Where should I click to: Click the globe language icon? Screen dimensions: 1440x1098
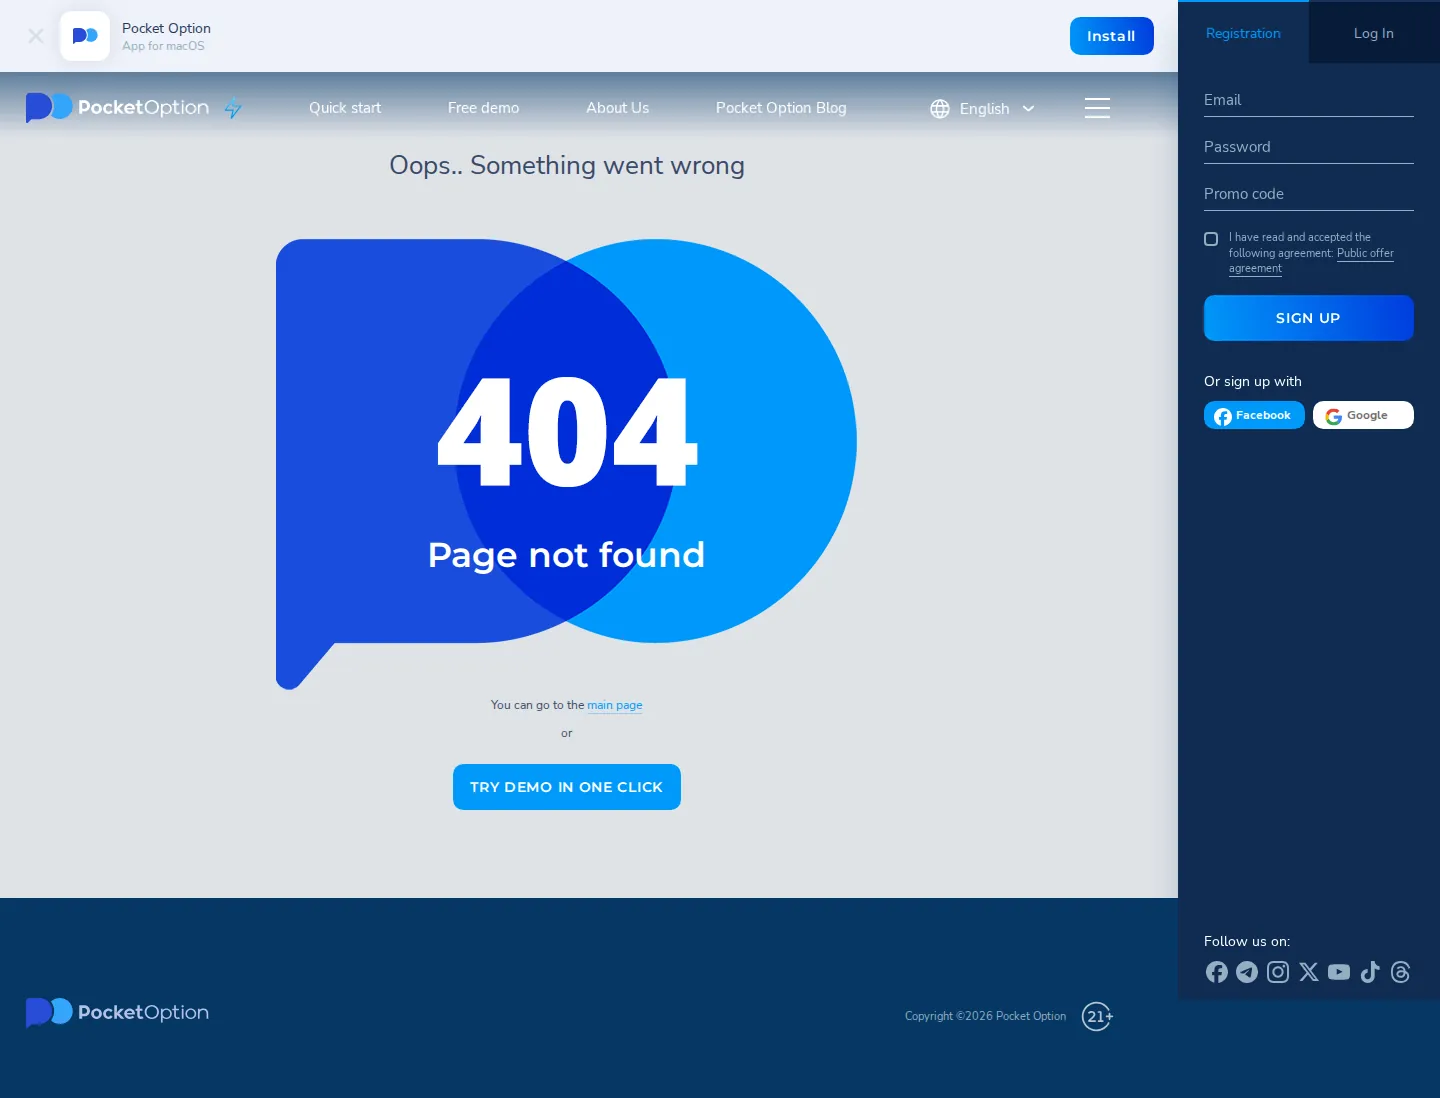click(x=940, y=109)
